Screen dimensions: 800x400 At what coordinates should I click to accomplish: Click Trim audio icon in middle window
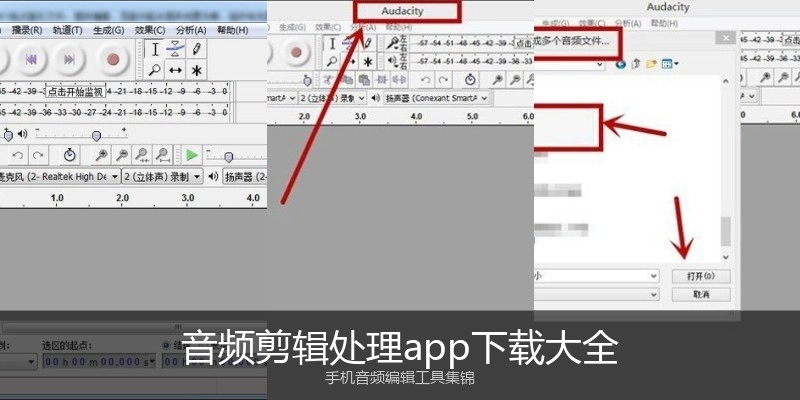click(x=382, y=80)
